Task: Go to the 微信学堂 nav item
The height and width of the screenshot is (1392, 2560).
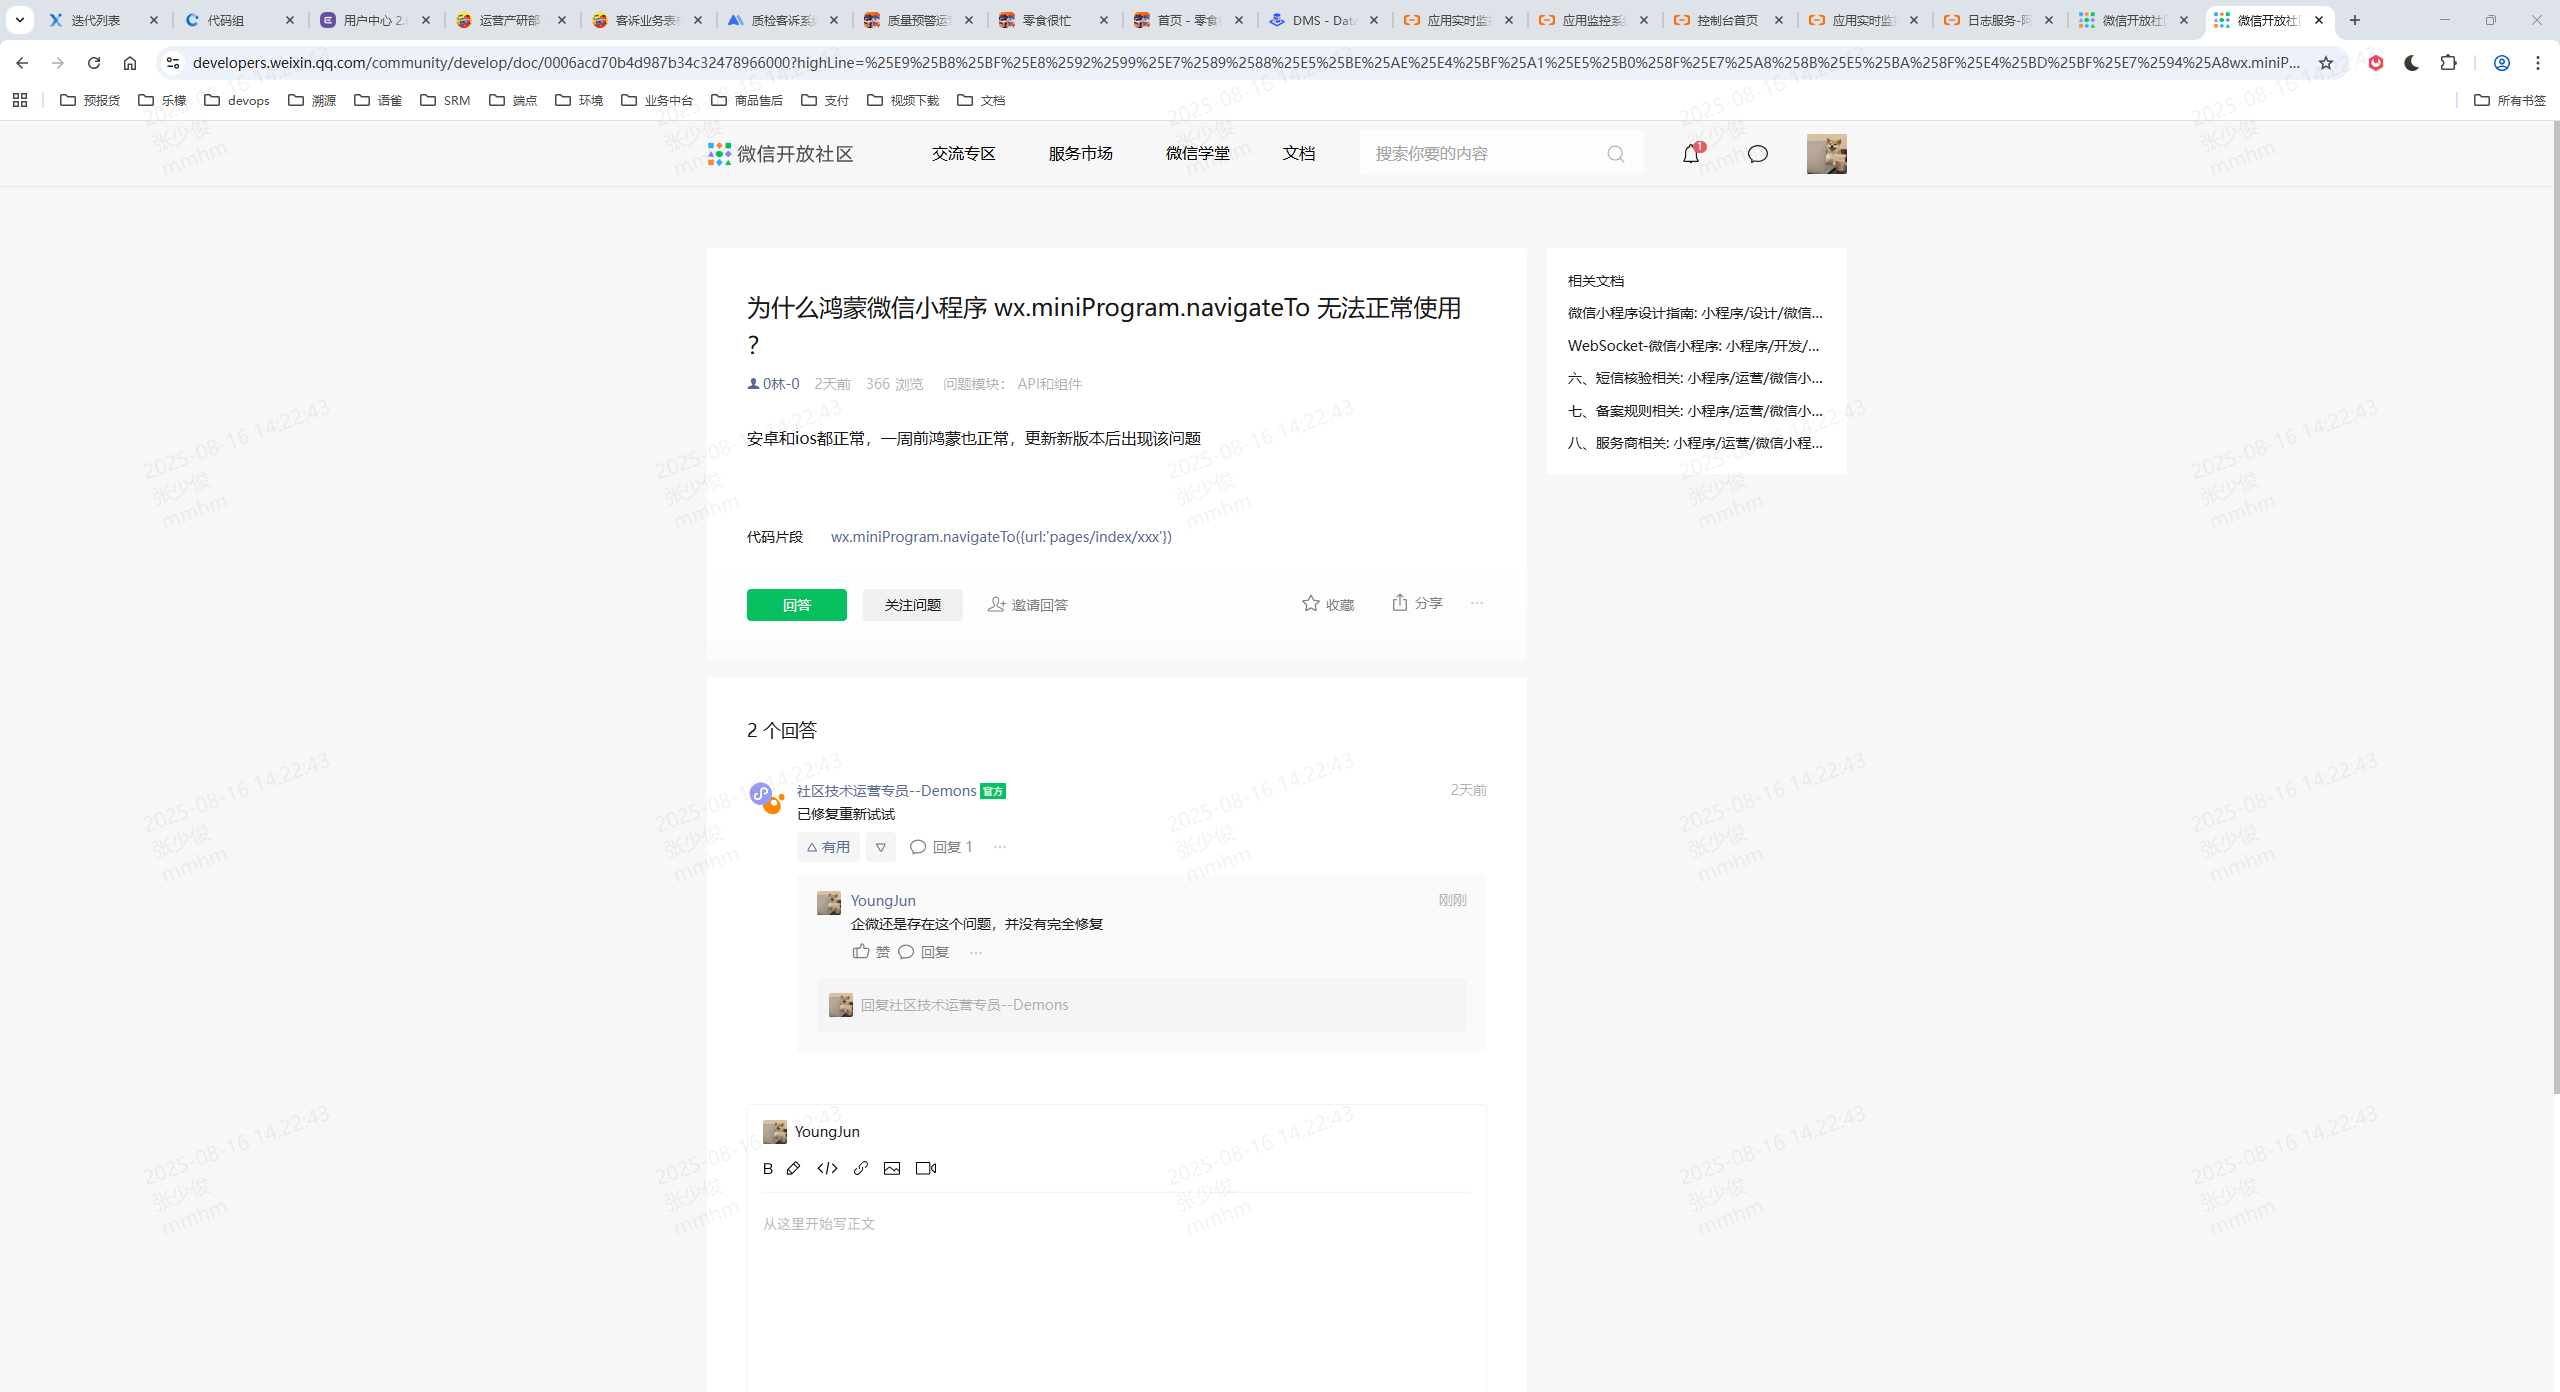Action: click(1197, 153)
